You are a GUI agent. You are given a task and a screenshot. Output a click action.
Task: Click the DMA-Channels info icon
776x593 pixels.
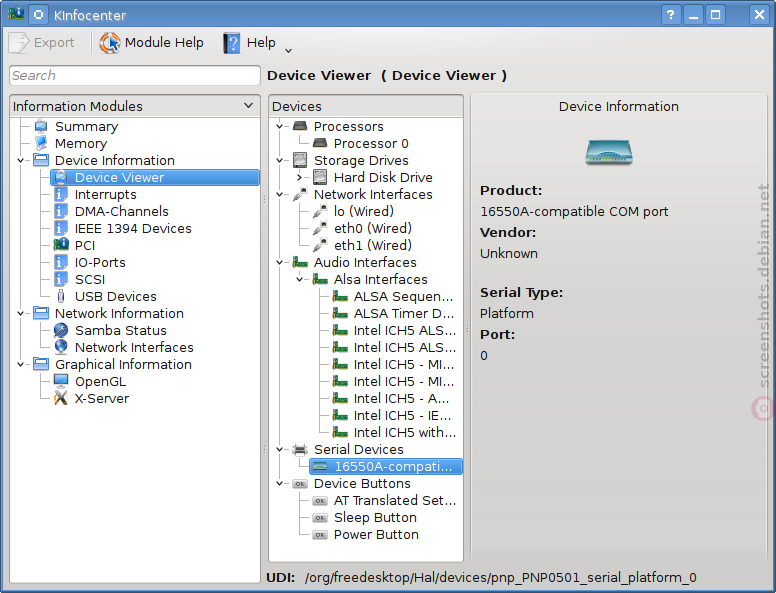pyautogui.click(x=61, y=211)
